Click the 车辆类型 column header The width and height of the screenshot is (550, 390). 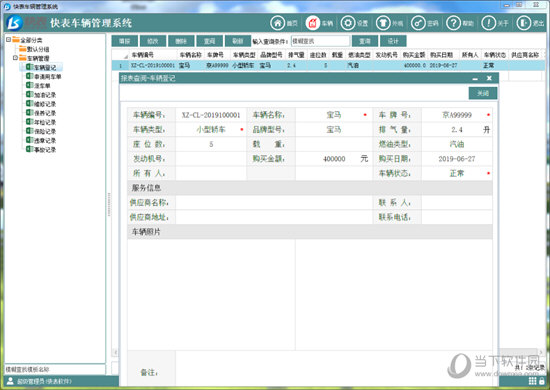pos(244,55)
